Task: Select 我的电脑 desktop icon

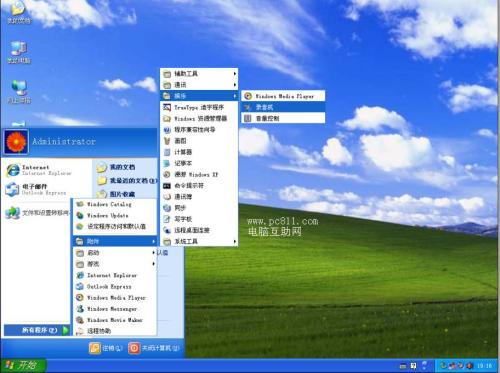Action: 19,52
